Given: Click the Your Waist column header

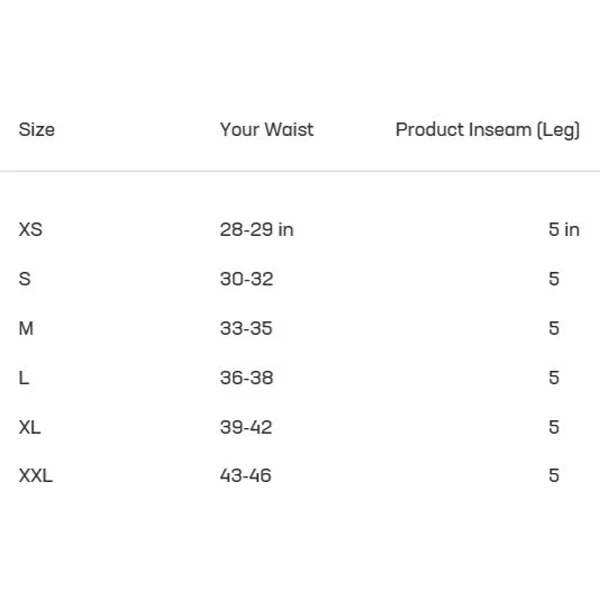Looking at the screenshot, I should point(267,129).
